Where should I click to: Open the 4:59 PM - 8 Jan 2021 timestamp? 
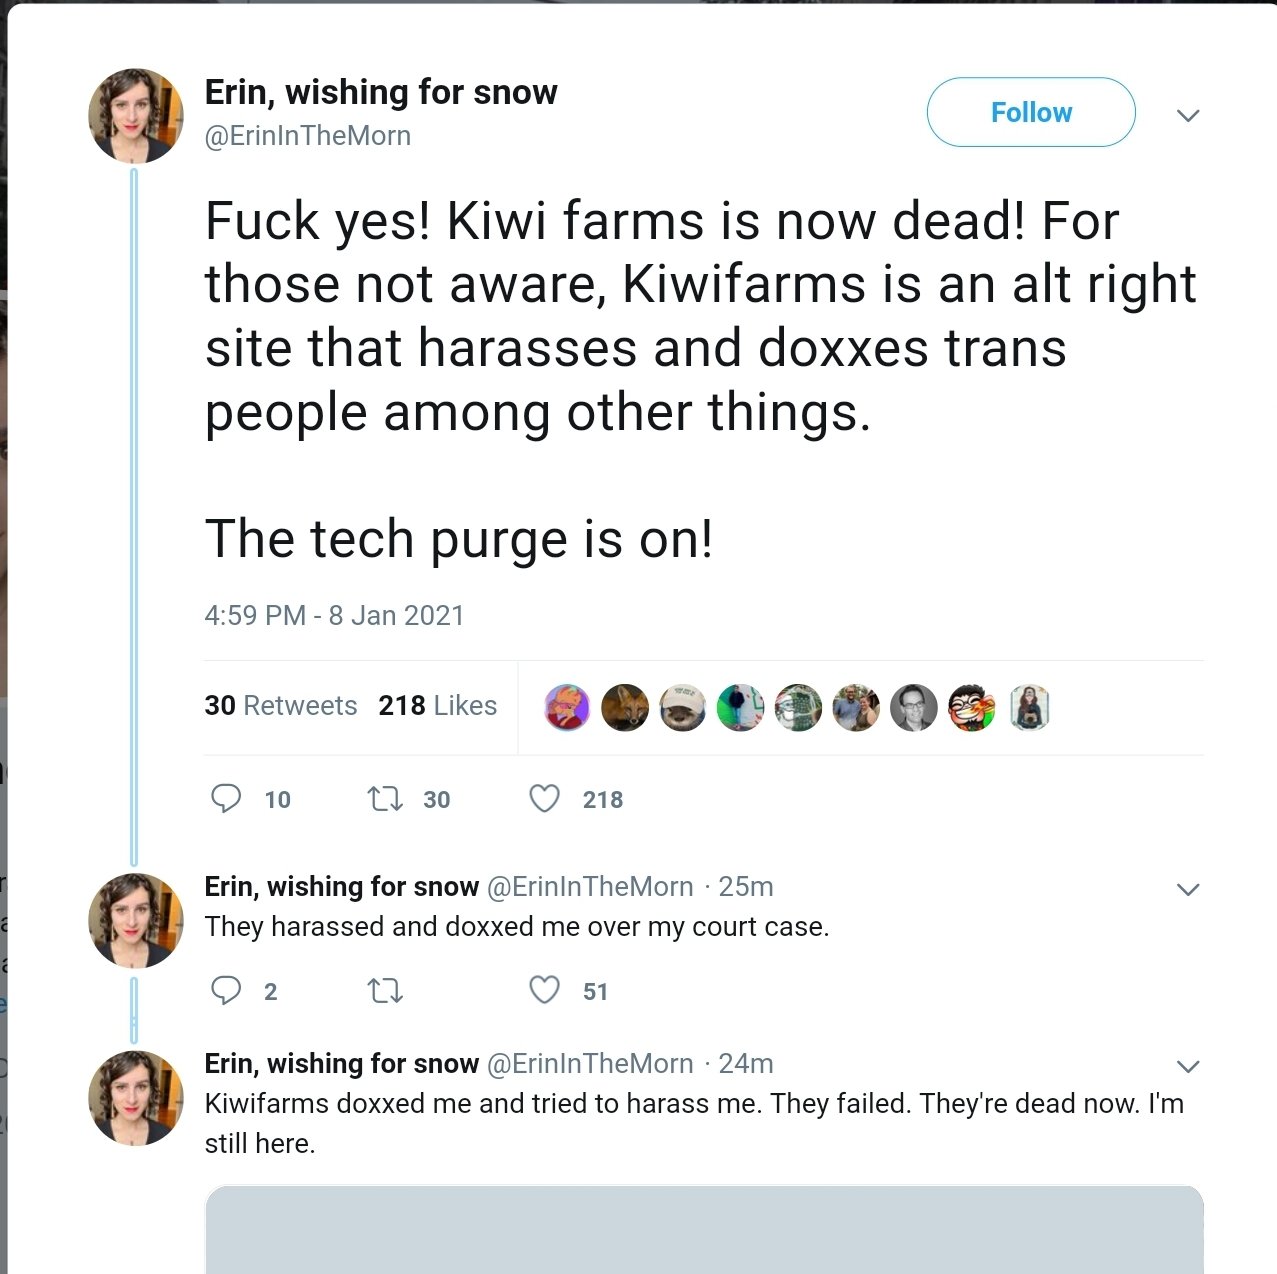pos(334,615)
